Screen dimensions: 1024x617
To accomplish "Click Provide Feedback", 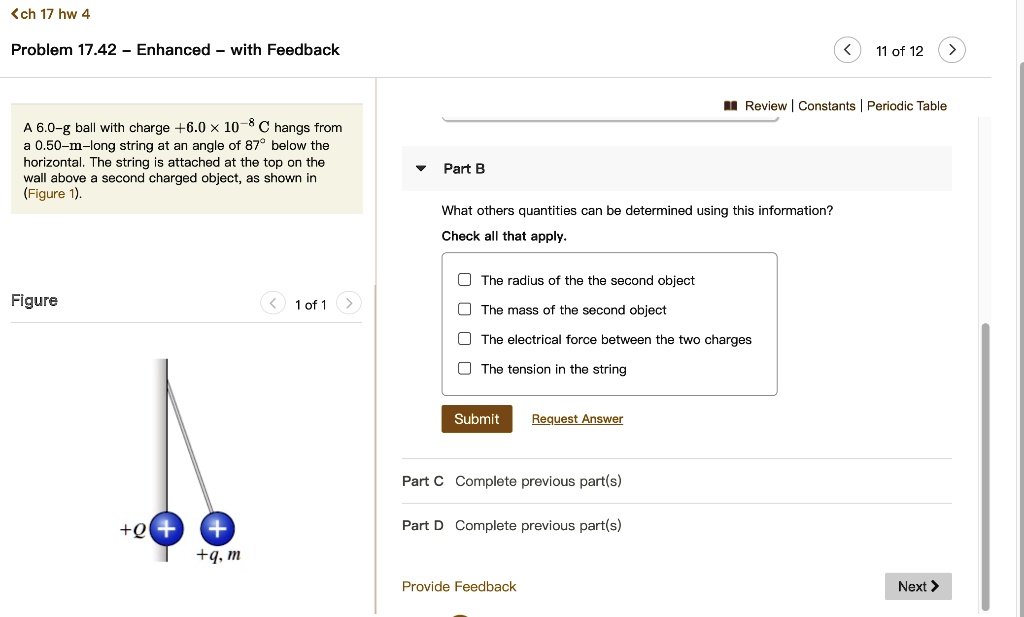I will [x=459, y=586].
